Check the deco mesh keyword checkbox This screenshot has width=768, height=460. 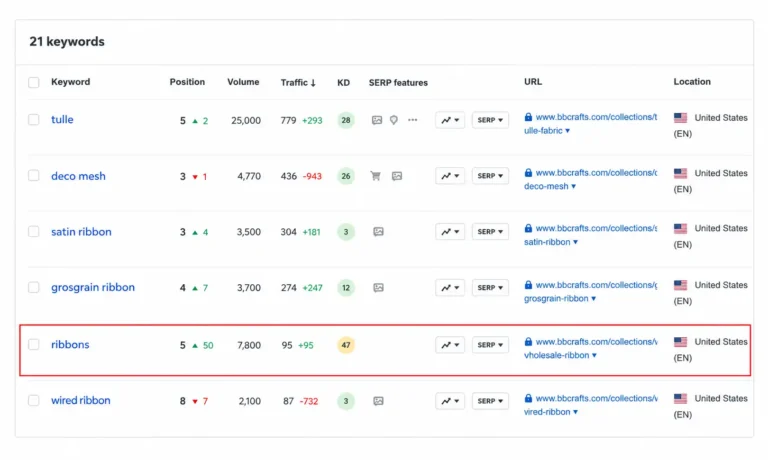(x=33, y=175)
